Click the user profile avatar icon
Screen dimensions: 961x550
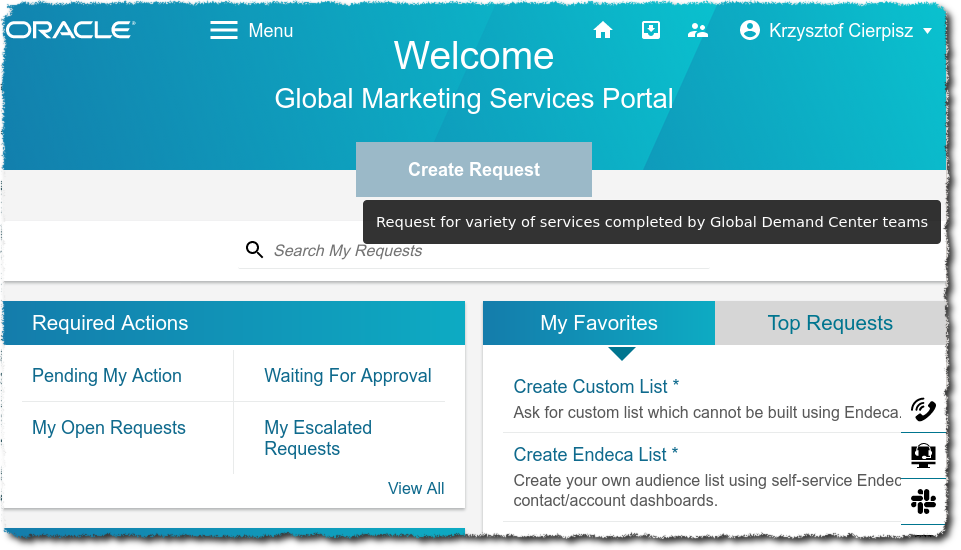point(750,31)
